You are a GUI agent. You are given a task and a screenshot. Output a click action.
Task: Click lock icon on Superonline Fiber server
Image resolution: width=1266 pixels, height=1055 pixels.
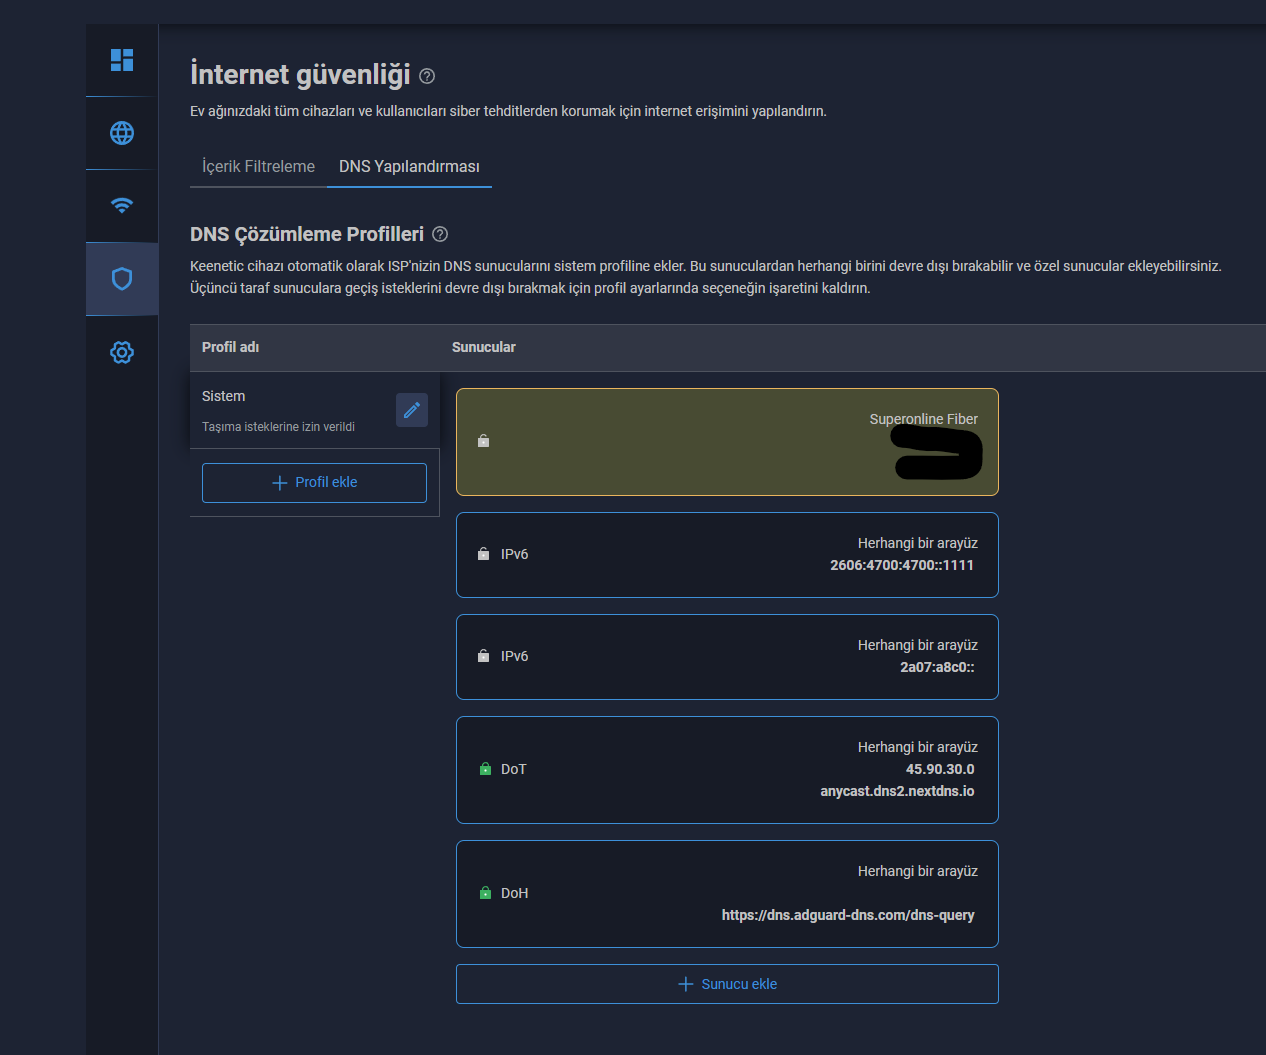pos(484,441)
